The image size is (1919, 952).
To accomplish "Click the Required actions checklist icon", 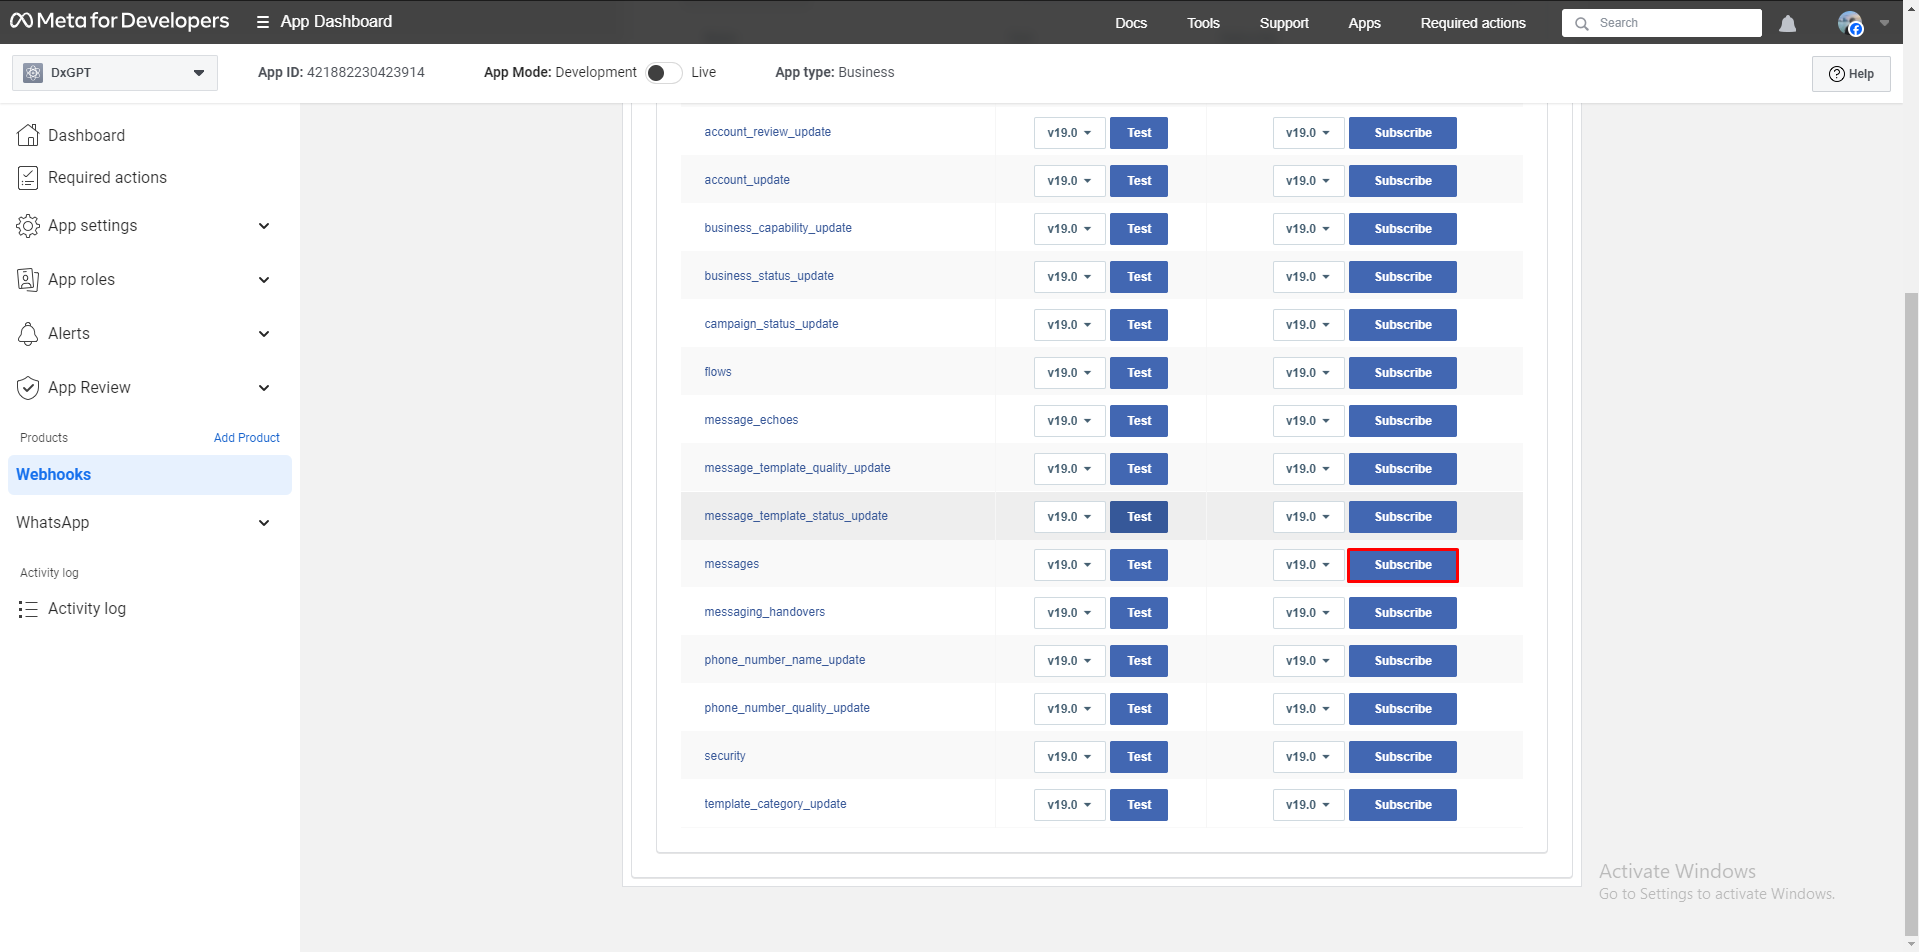I will [x=28, y=178].
